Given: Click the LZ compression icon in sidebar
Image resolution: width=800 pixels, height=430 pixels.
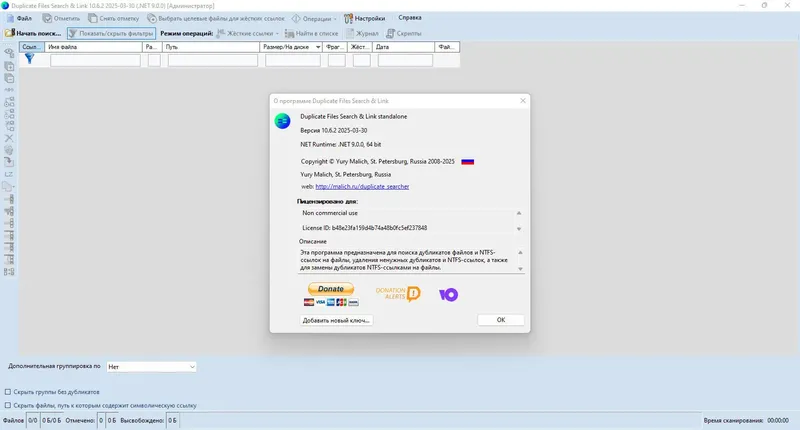Looking at the screenshot, I should pos(9,174).
